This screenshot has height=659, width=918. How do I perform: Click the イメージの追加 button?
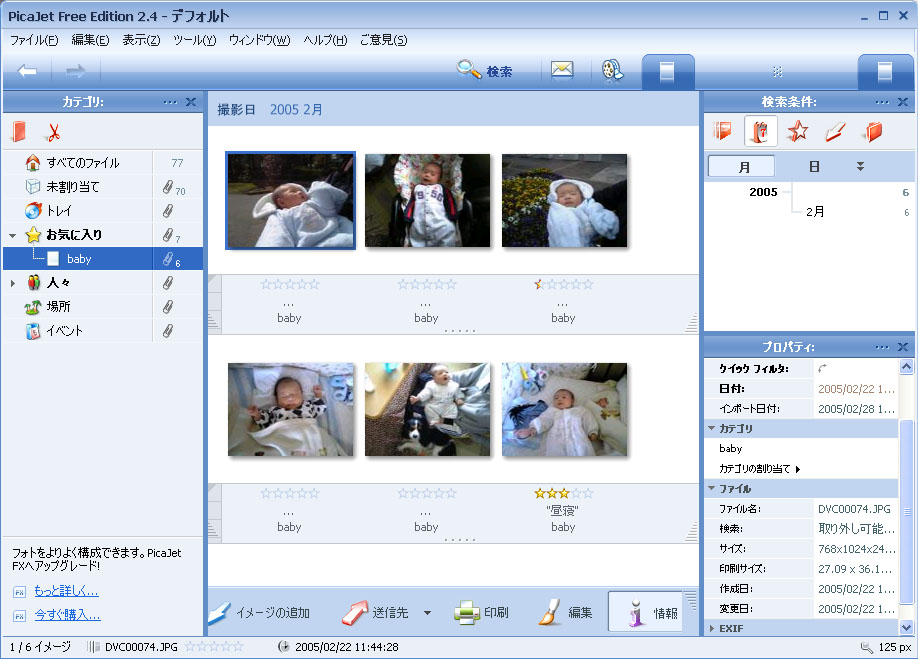tap(259, 613)
